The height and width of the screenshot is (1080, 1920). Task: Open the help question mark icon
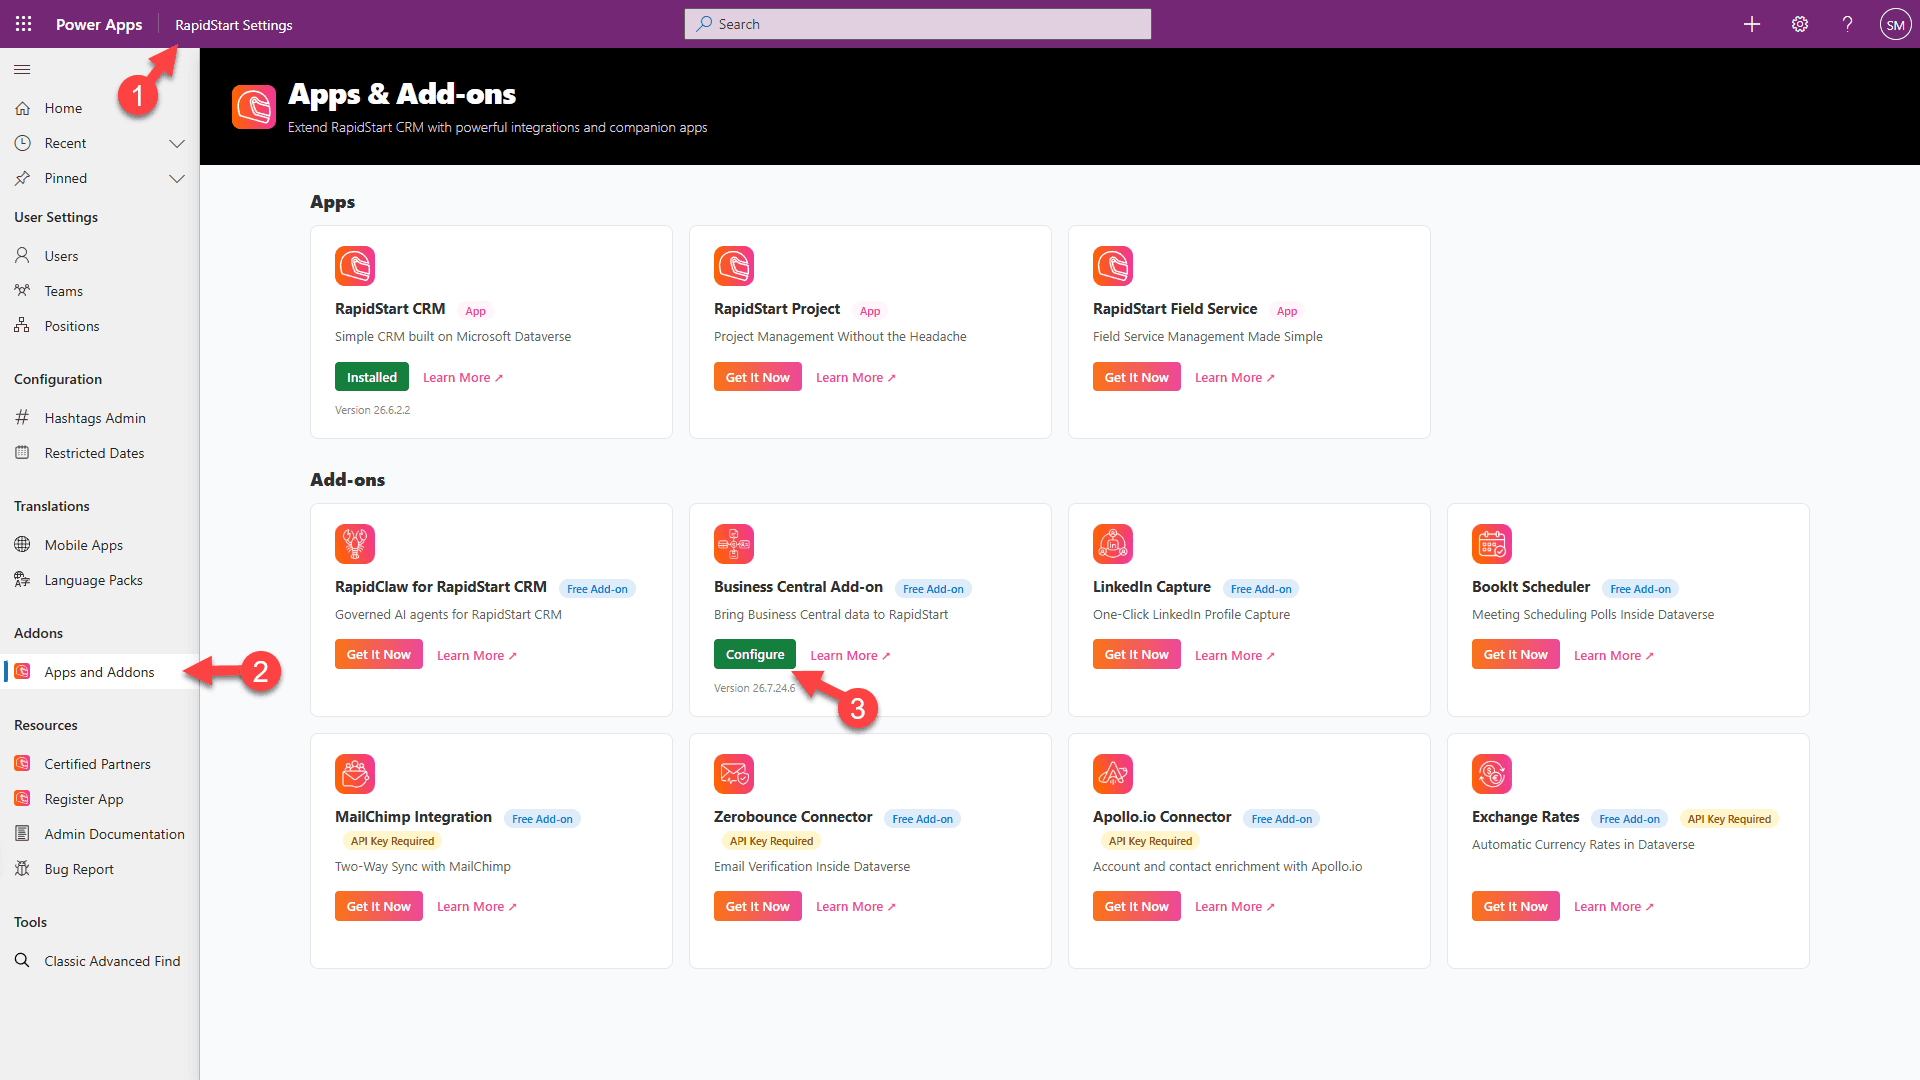pos(1848,24)
